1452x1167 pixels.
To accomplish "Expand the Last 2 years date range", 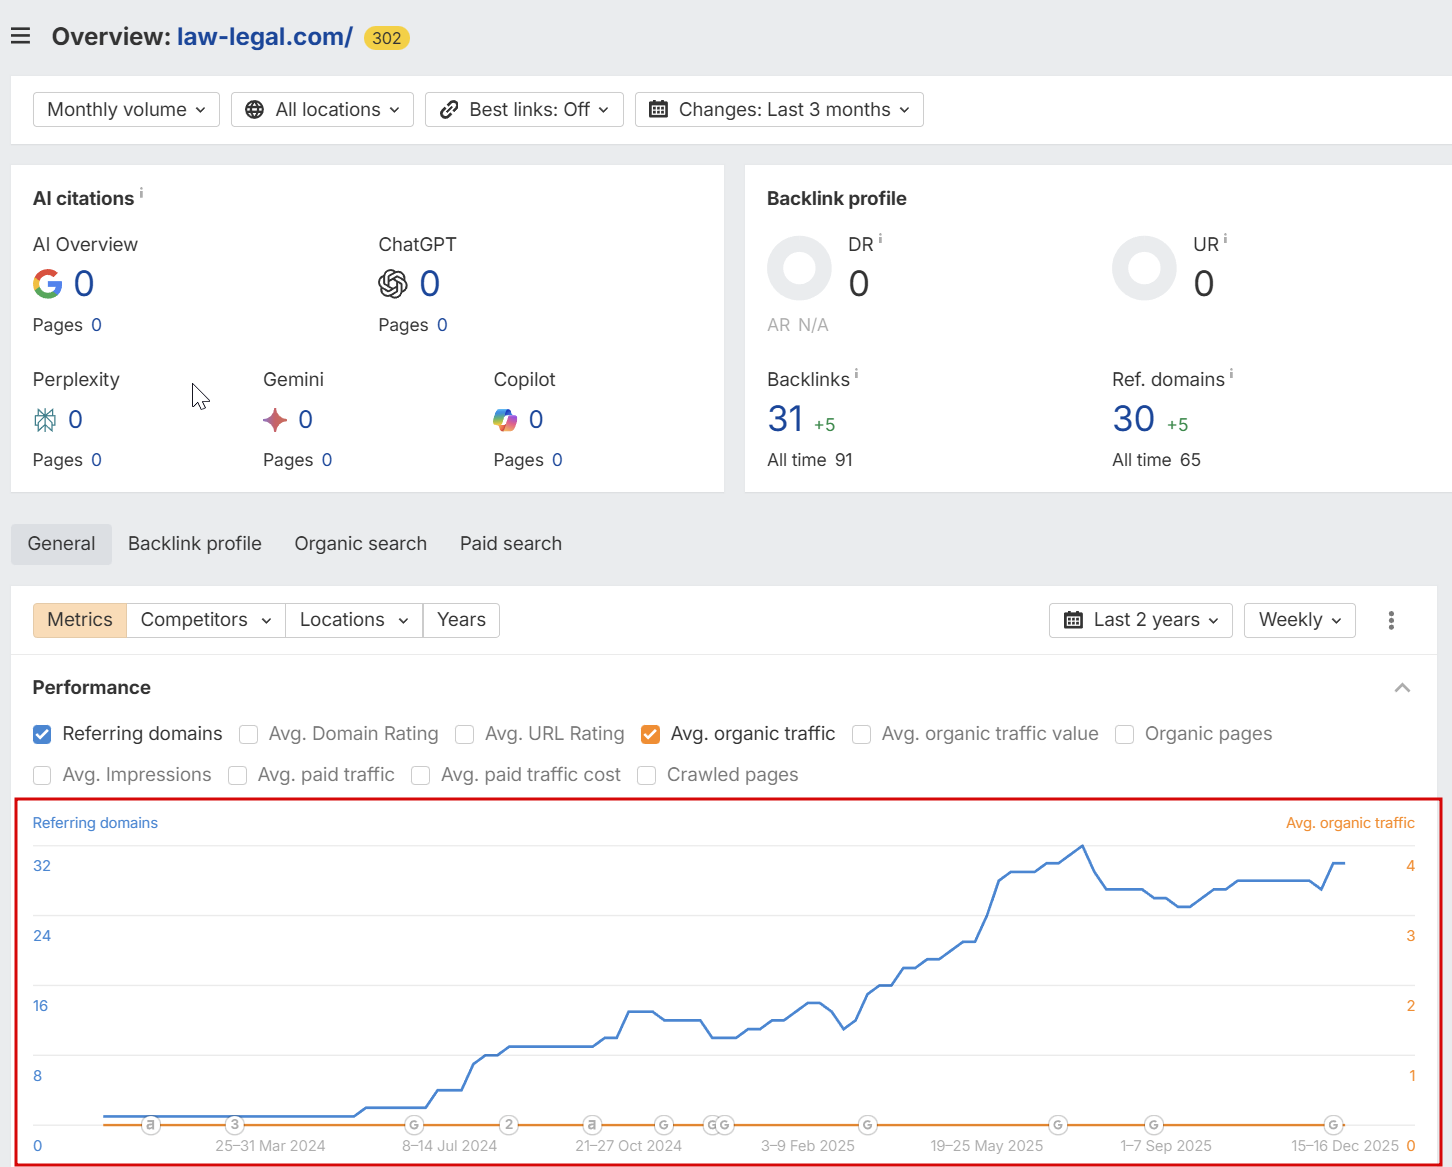I will [1140, 620].
